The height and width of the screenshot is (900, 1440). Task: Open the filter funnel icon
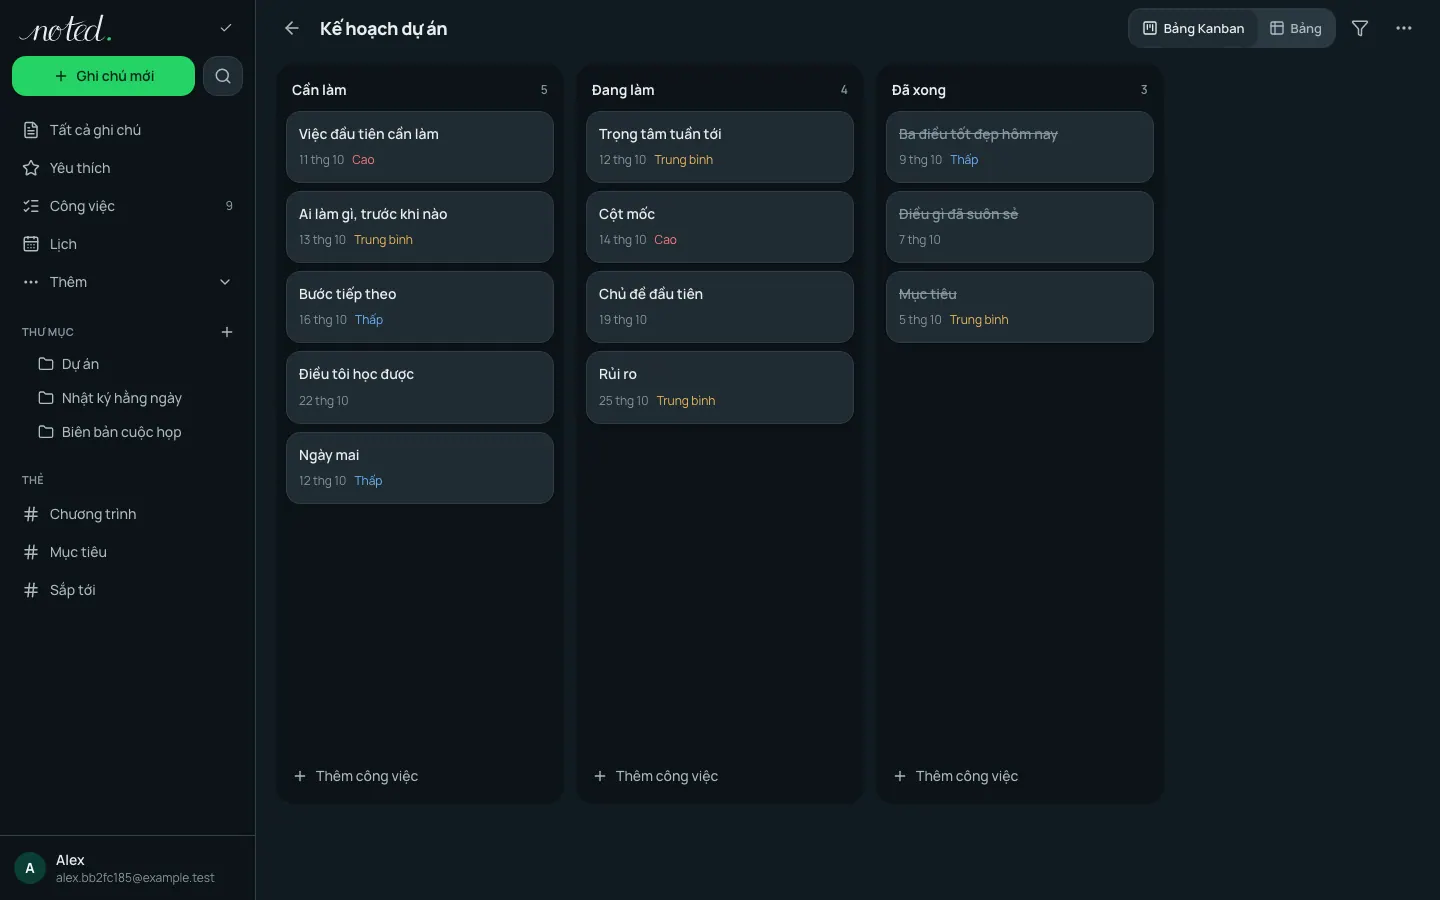(x=1360, y=28)
